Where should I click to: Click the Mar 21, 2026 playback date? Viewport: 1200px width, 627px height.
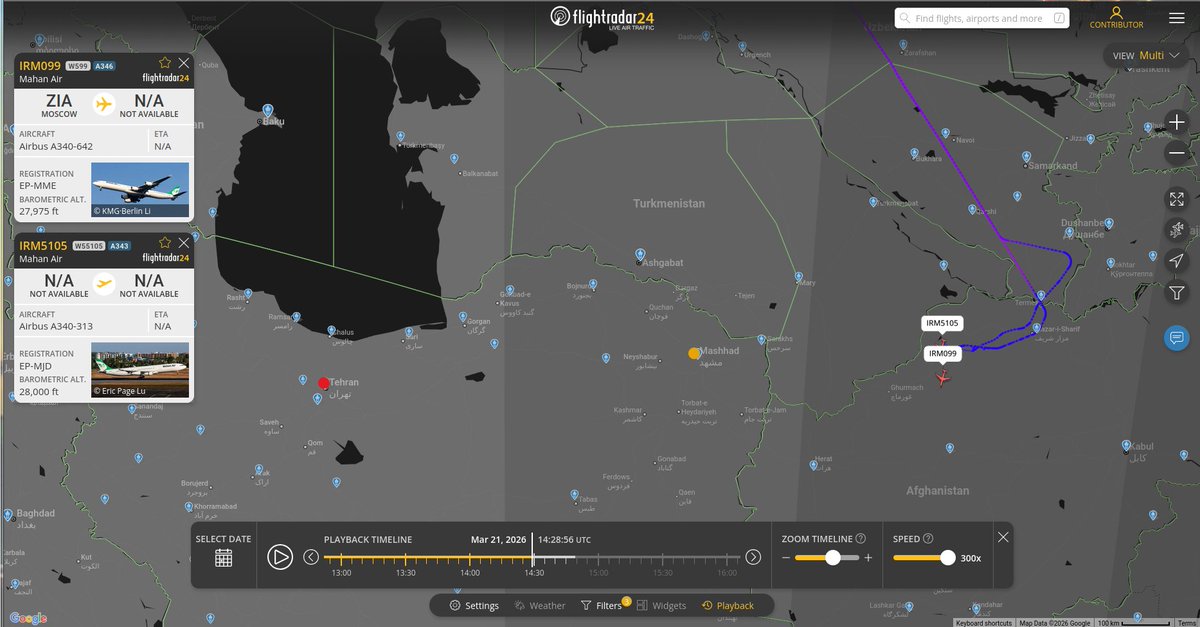[x=498, y=539]
